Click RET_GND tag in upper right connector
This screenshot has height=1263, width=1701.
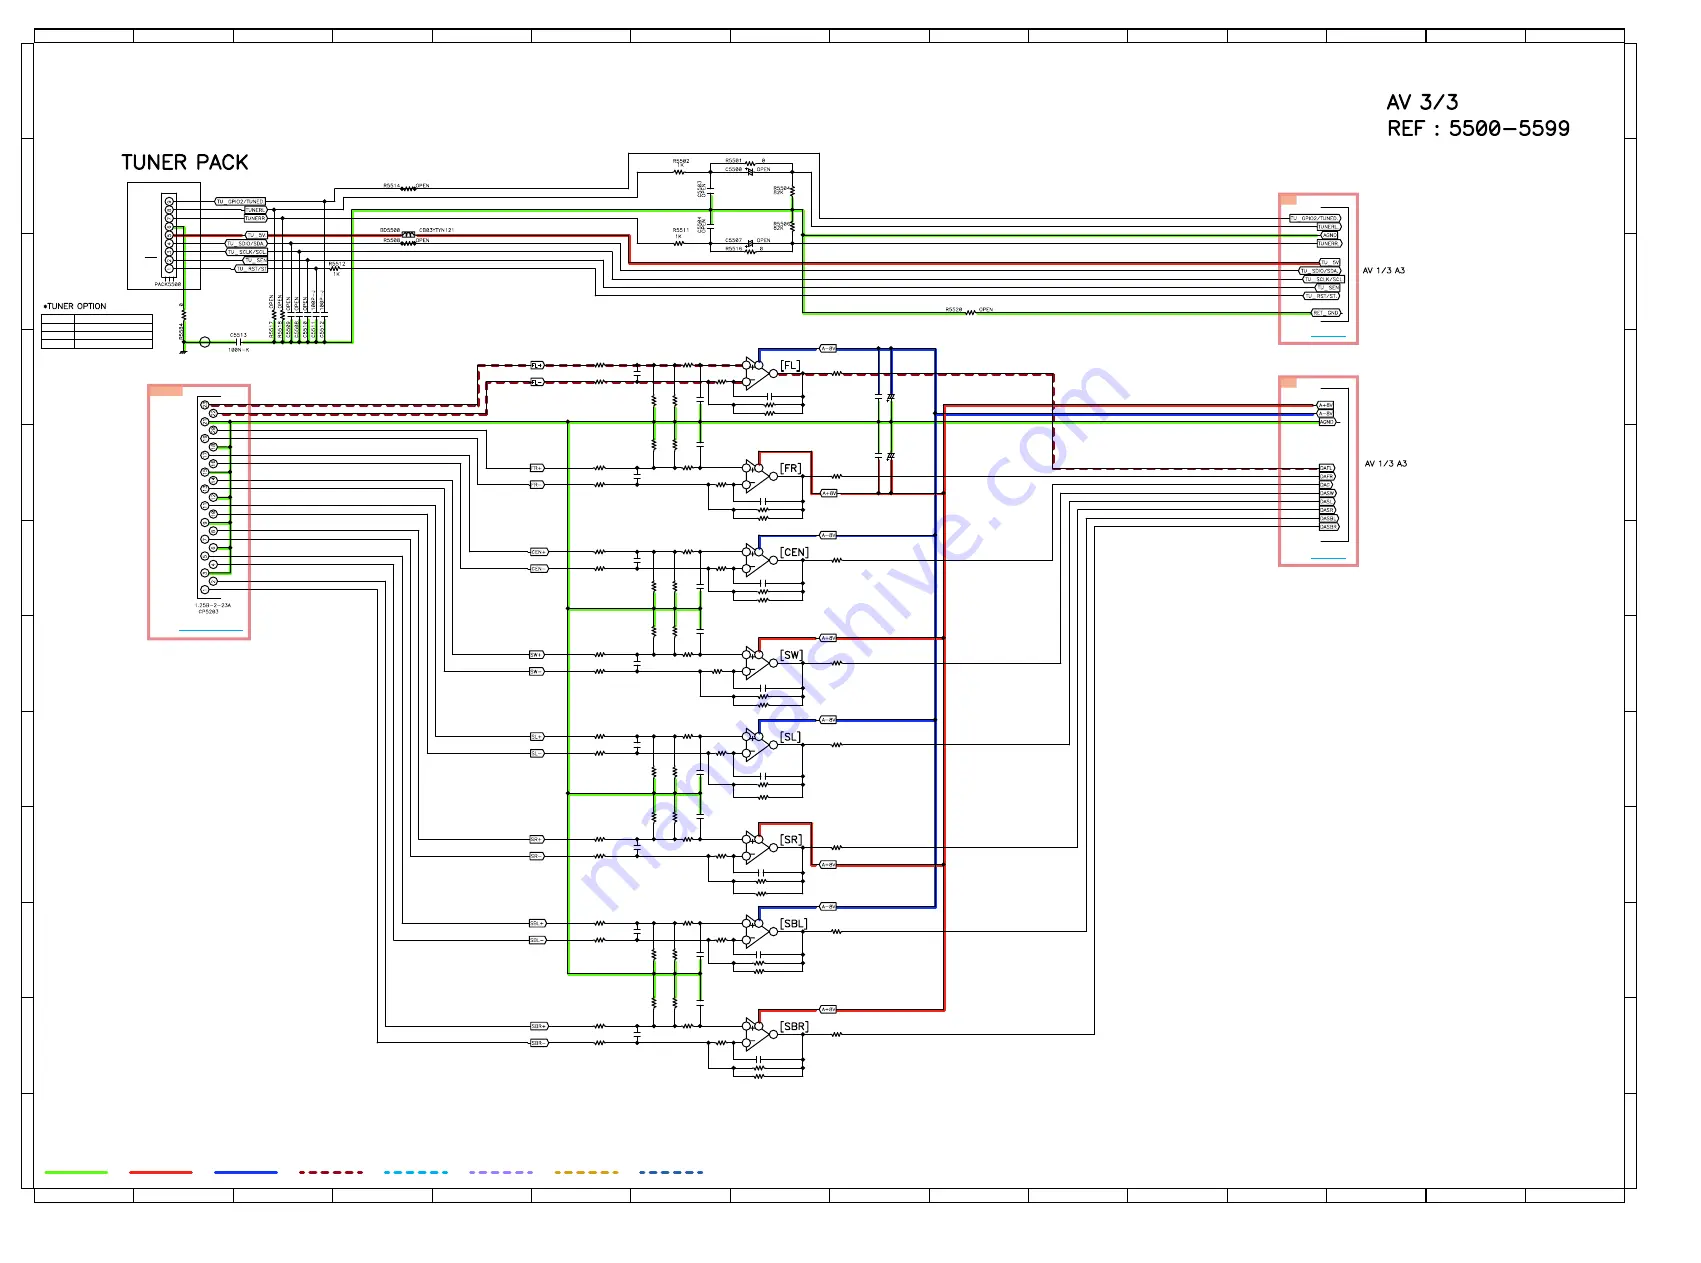point(1326,313)
